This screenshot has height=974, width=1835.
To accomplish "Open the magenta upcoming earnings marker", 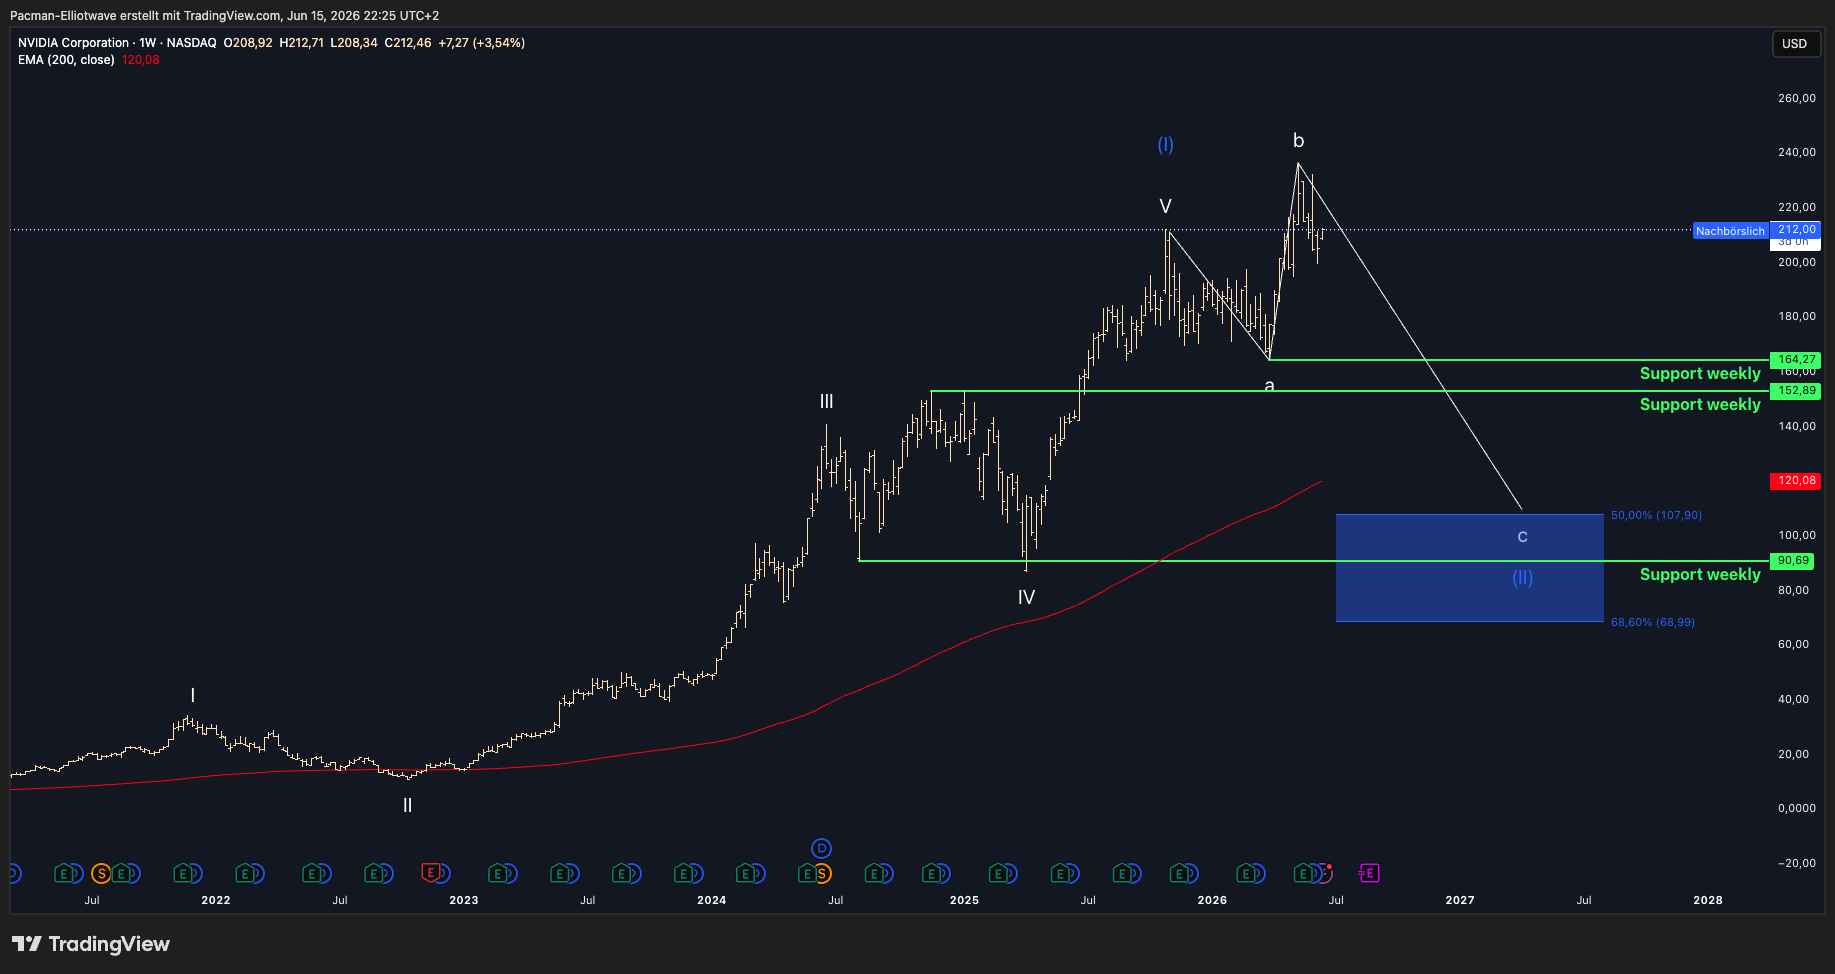I will pos(1368,873).
